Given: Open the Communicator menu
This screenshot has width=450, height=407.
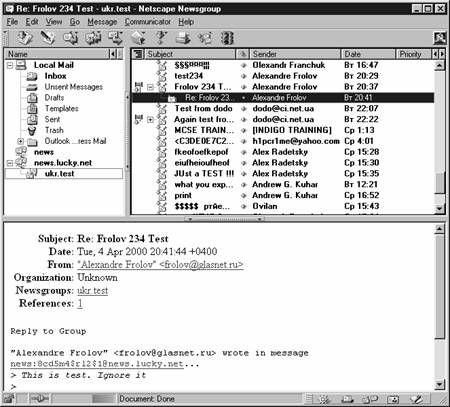Looking at the screenshot, I should 148,22.
